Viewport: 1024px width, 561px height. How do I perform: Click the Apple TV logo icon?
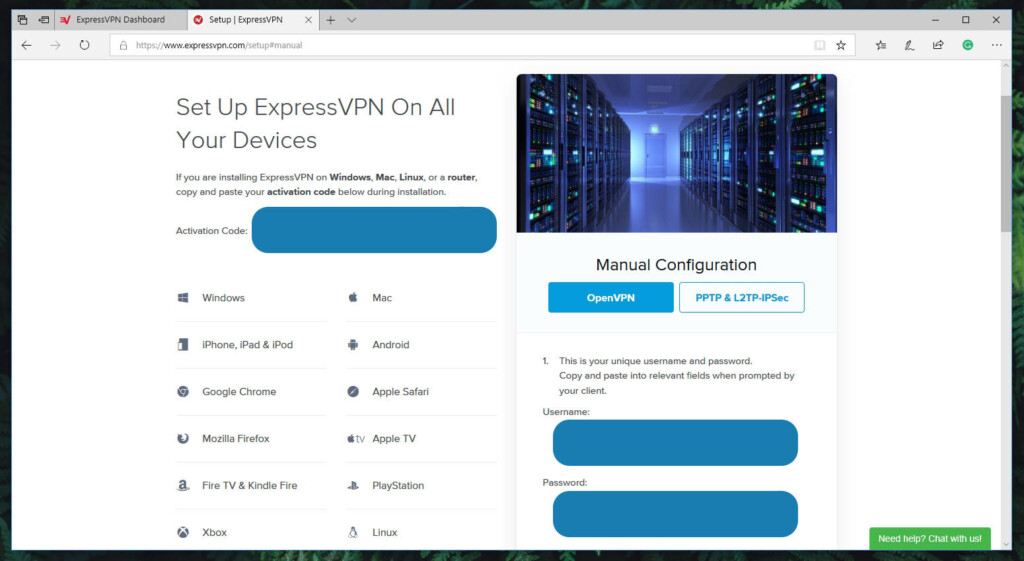point(355,439)
